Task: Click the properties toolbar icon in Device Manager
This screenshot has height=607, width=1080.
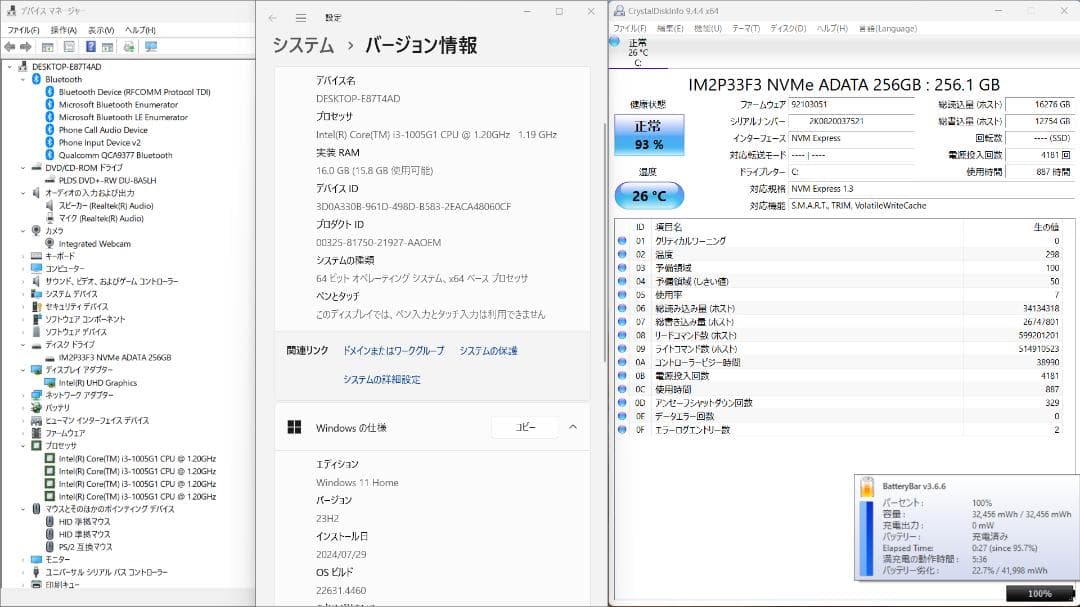Action: pos(106,45)
